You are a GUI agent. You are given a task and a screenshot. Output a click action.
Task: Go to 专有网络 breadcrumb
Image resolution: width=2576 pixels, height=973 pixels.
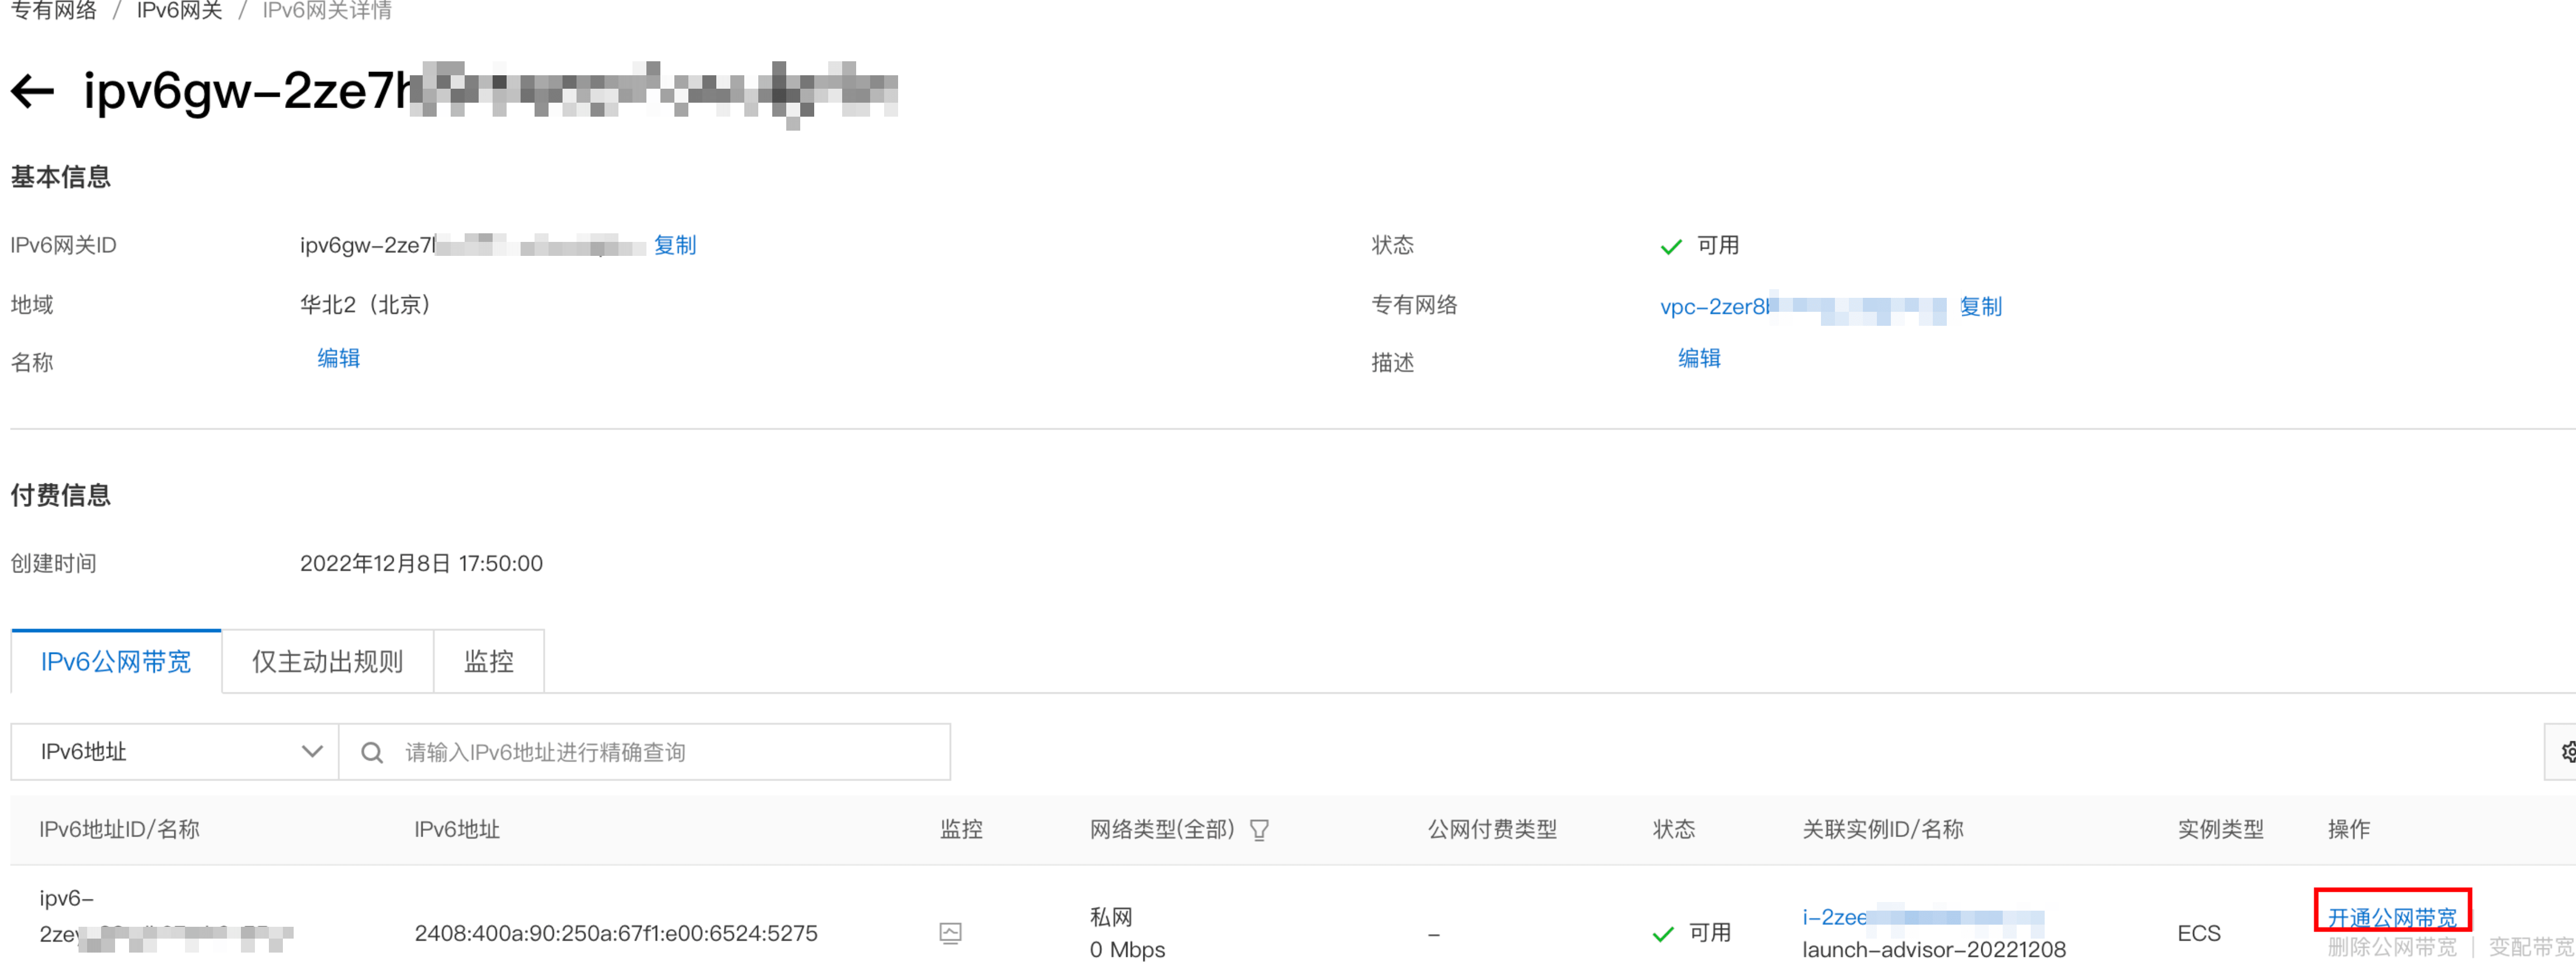click(53, 11)
